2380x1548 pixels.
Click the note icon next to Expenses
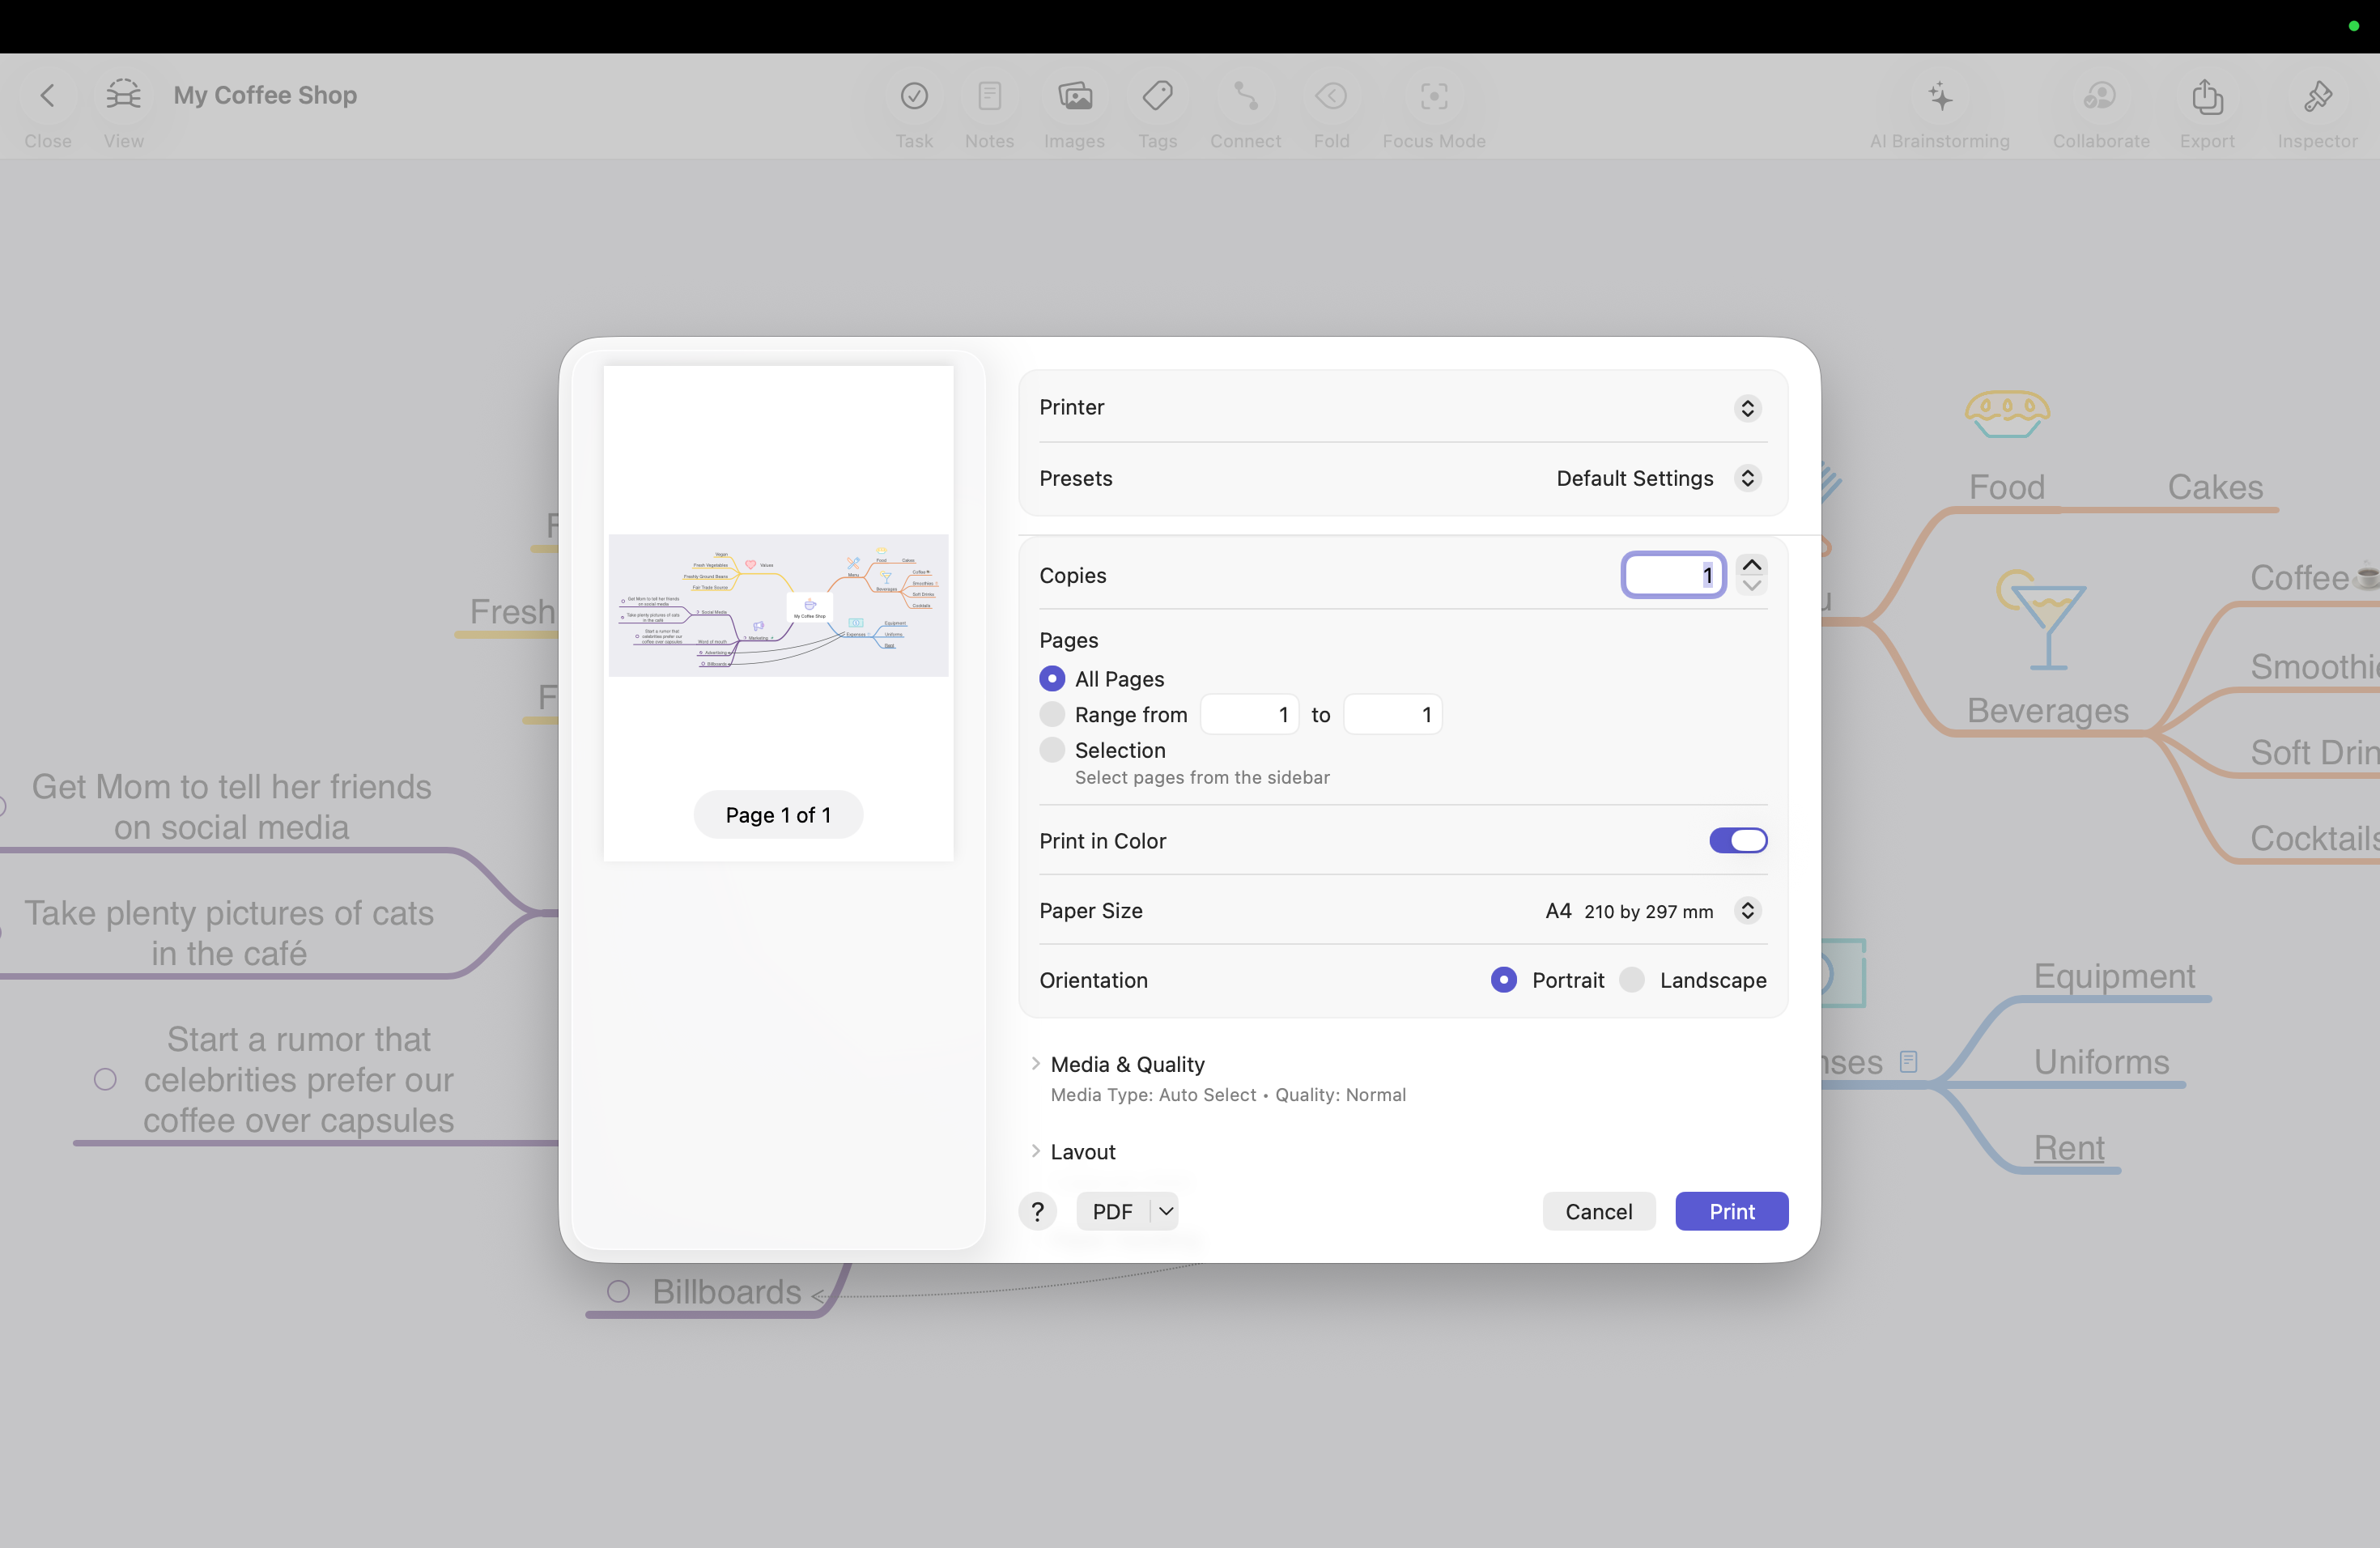[x=1908, y=1061]
